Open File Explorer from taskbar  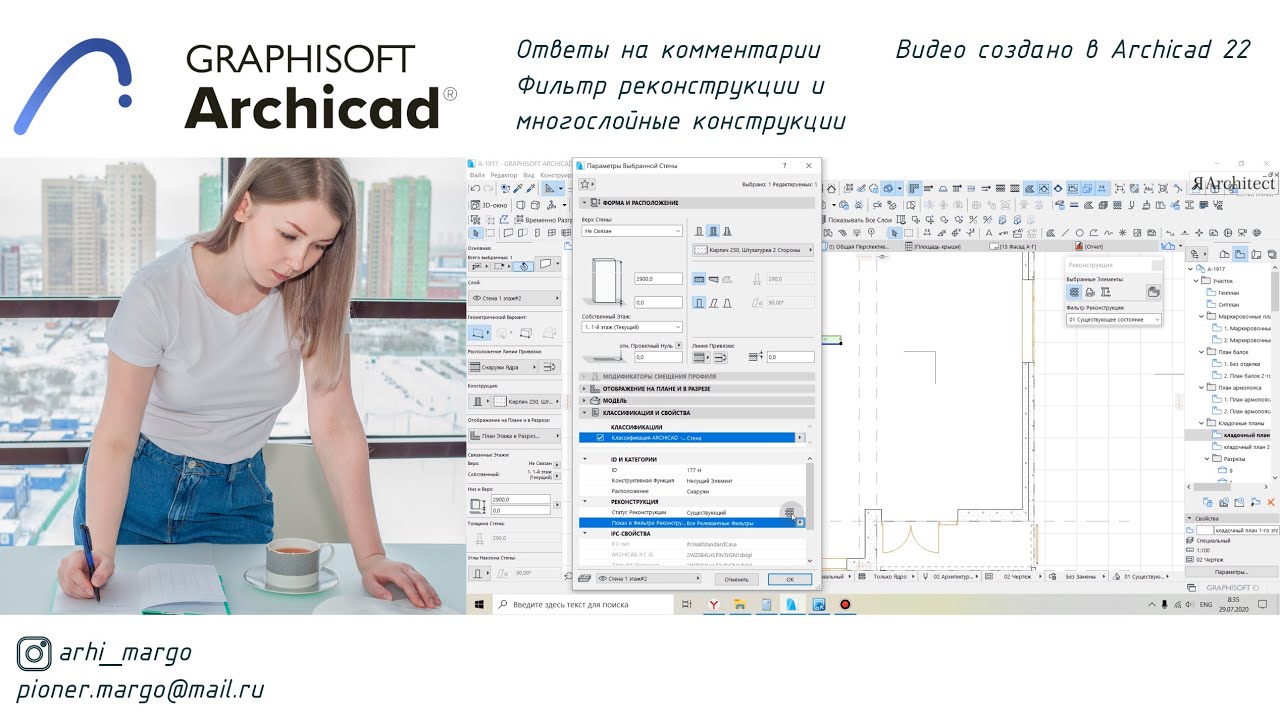coord(740,604)
